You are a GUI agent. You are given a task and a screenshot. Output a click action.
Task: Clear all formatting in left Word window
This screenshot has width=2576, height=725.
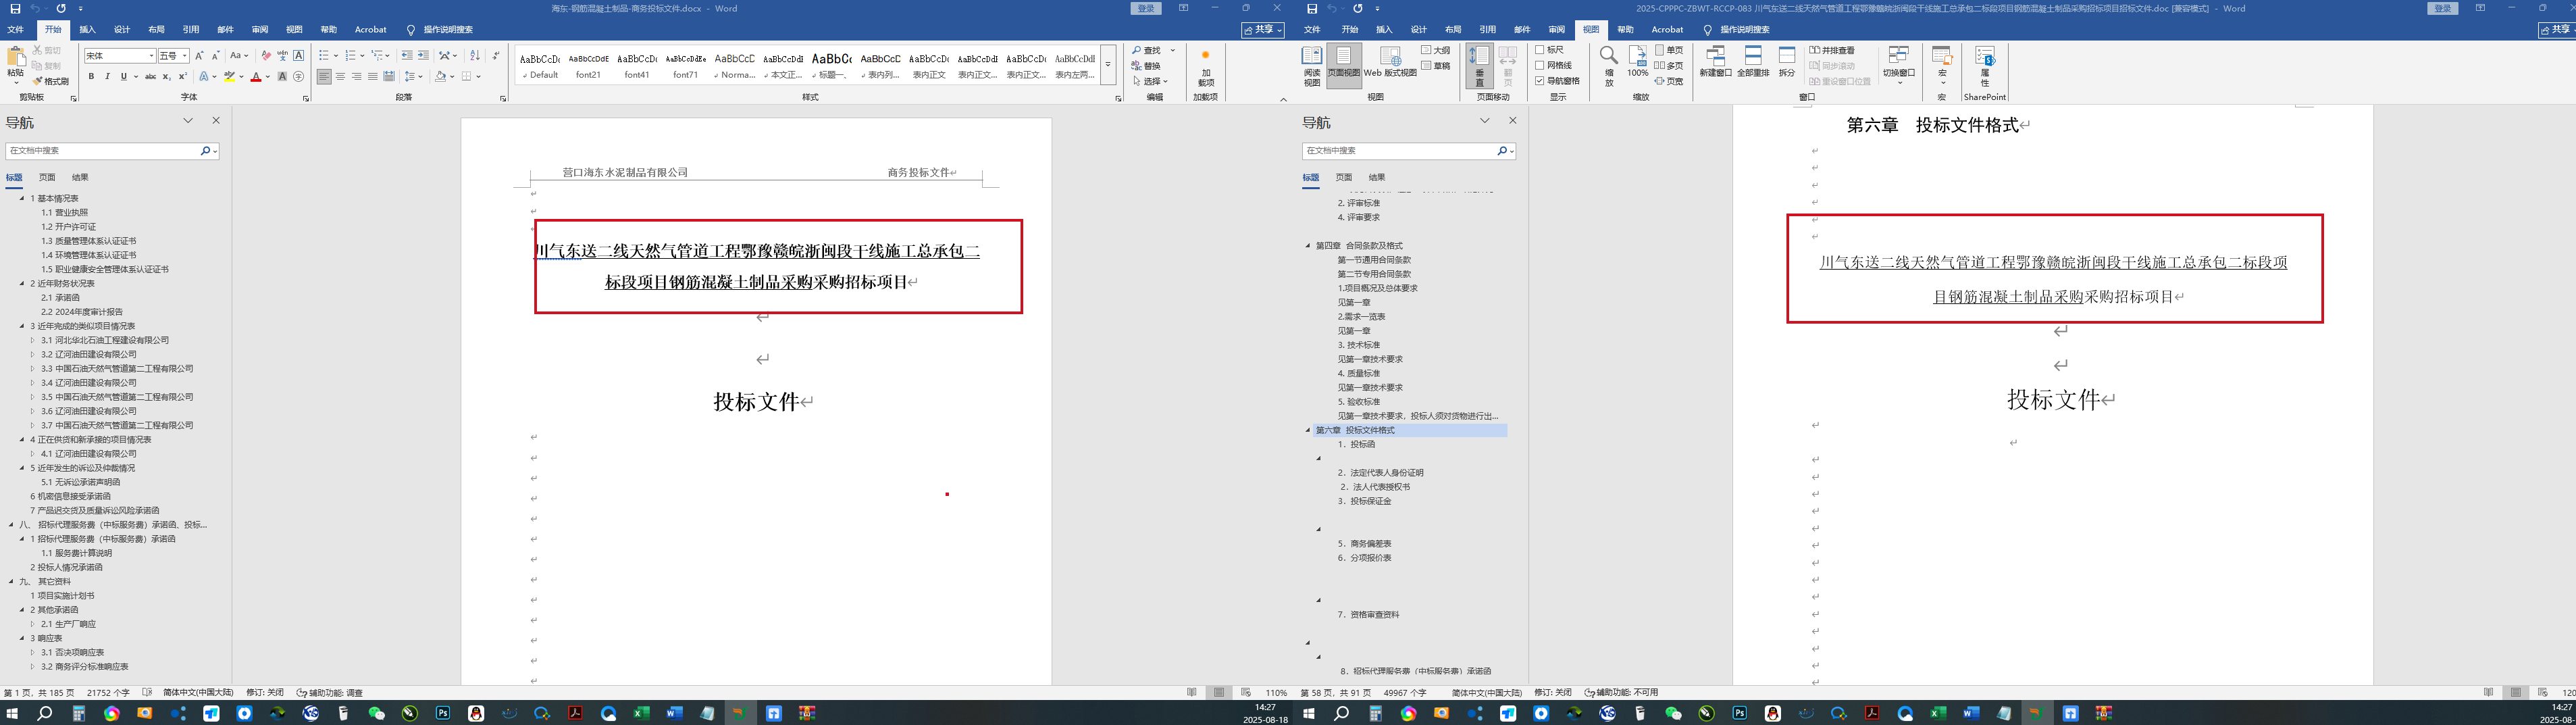(266, 56)
